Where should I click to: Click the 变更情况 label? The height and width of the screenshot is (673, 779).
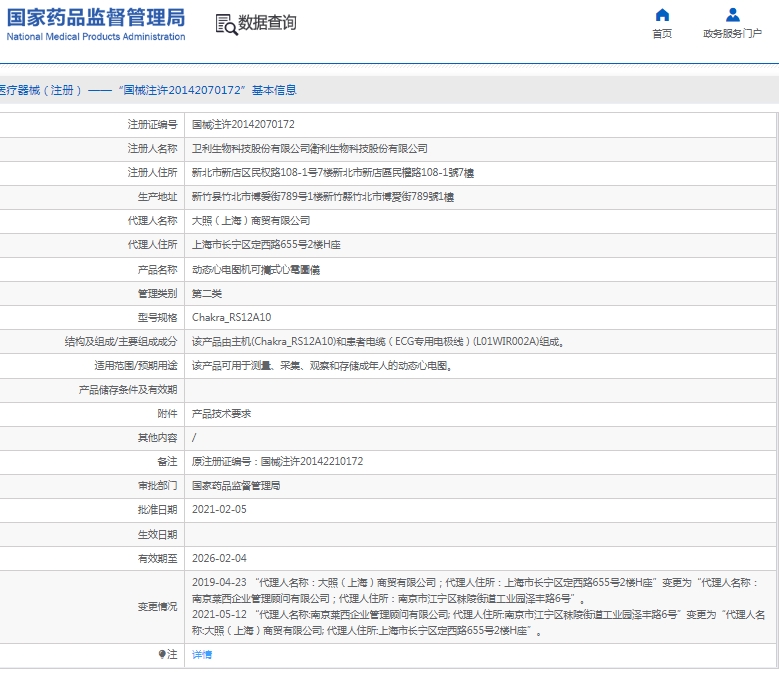tap(157, 607)
